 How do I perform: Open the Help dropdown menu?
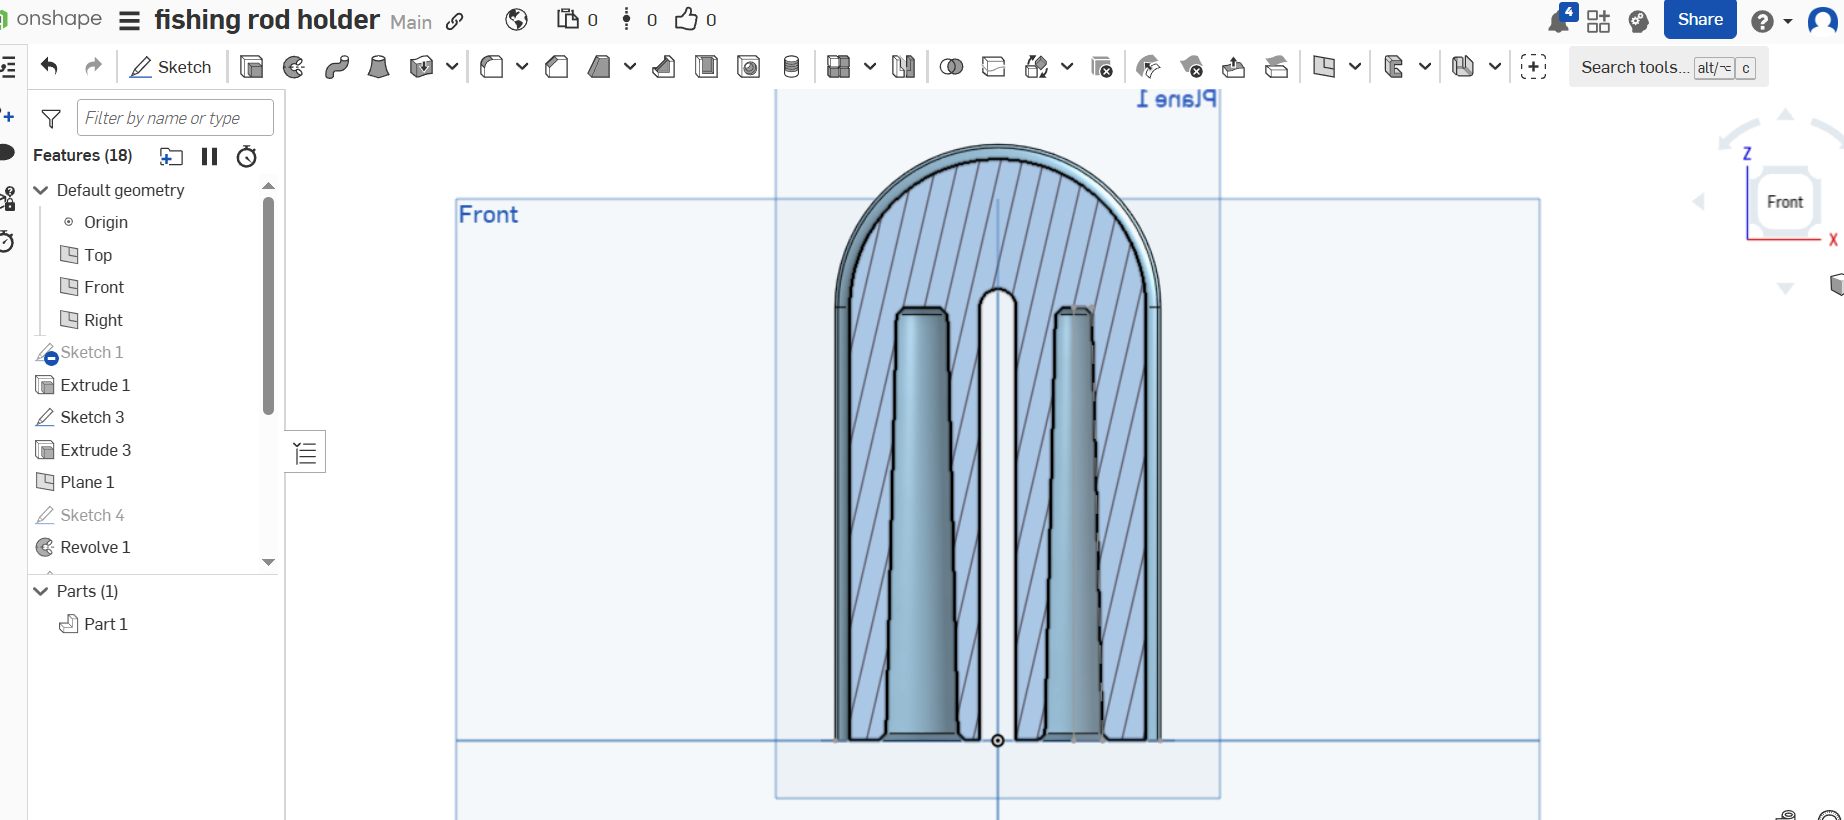(x=1771, y=21)
